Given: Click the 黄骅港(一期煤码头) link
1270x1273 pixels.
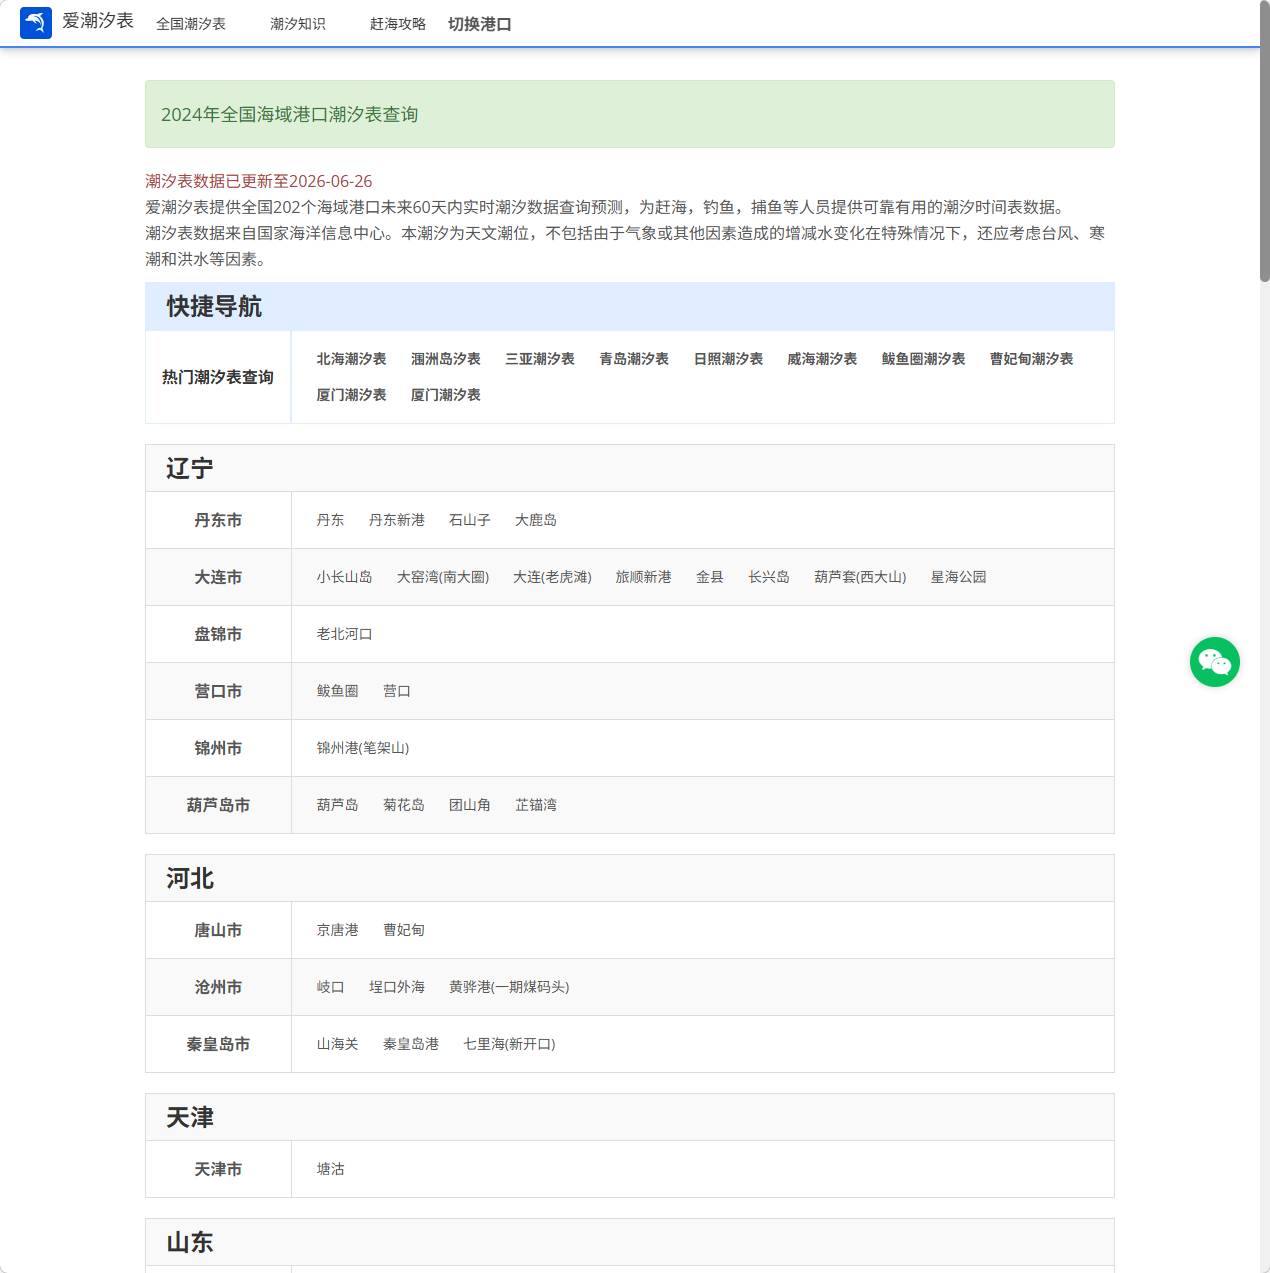Looking at the screenshot, I should click(x=510, y=987).
